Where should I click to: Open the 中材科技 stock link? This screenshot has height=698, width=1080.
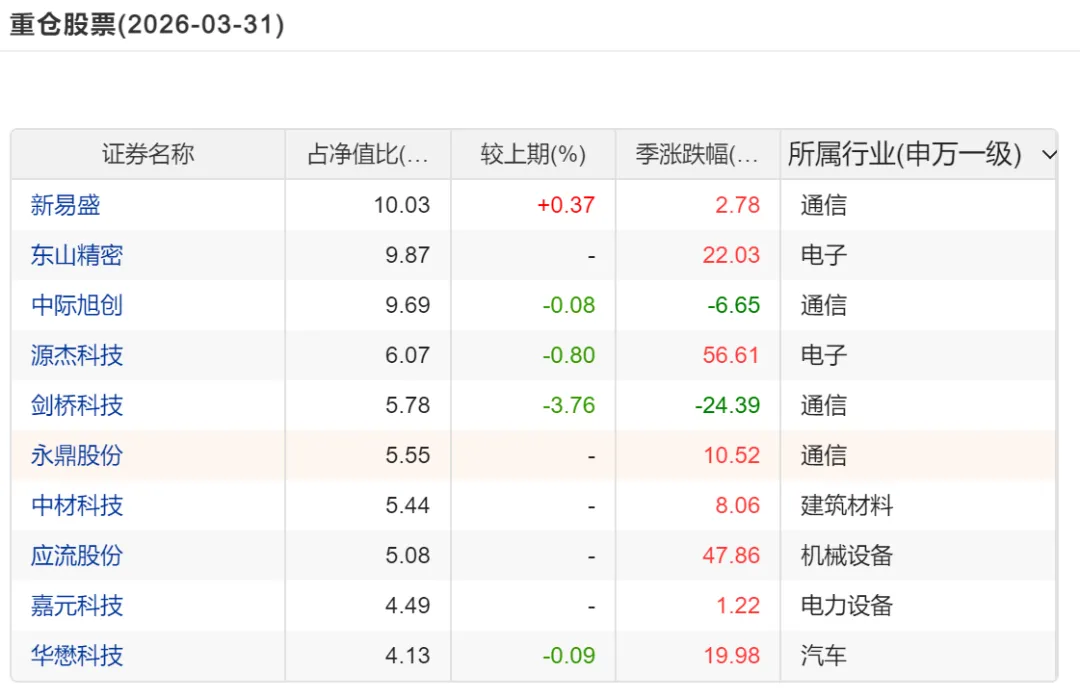(76, 506)
